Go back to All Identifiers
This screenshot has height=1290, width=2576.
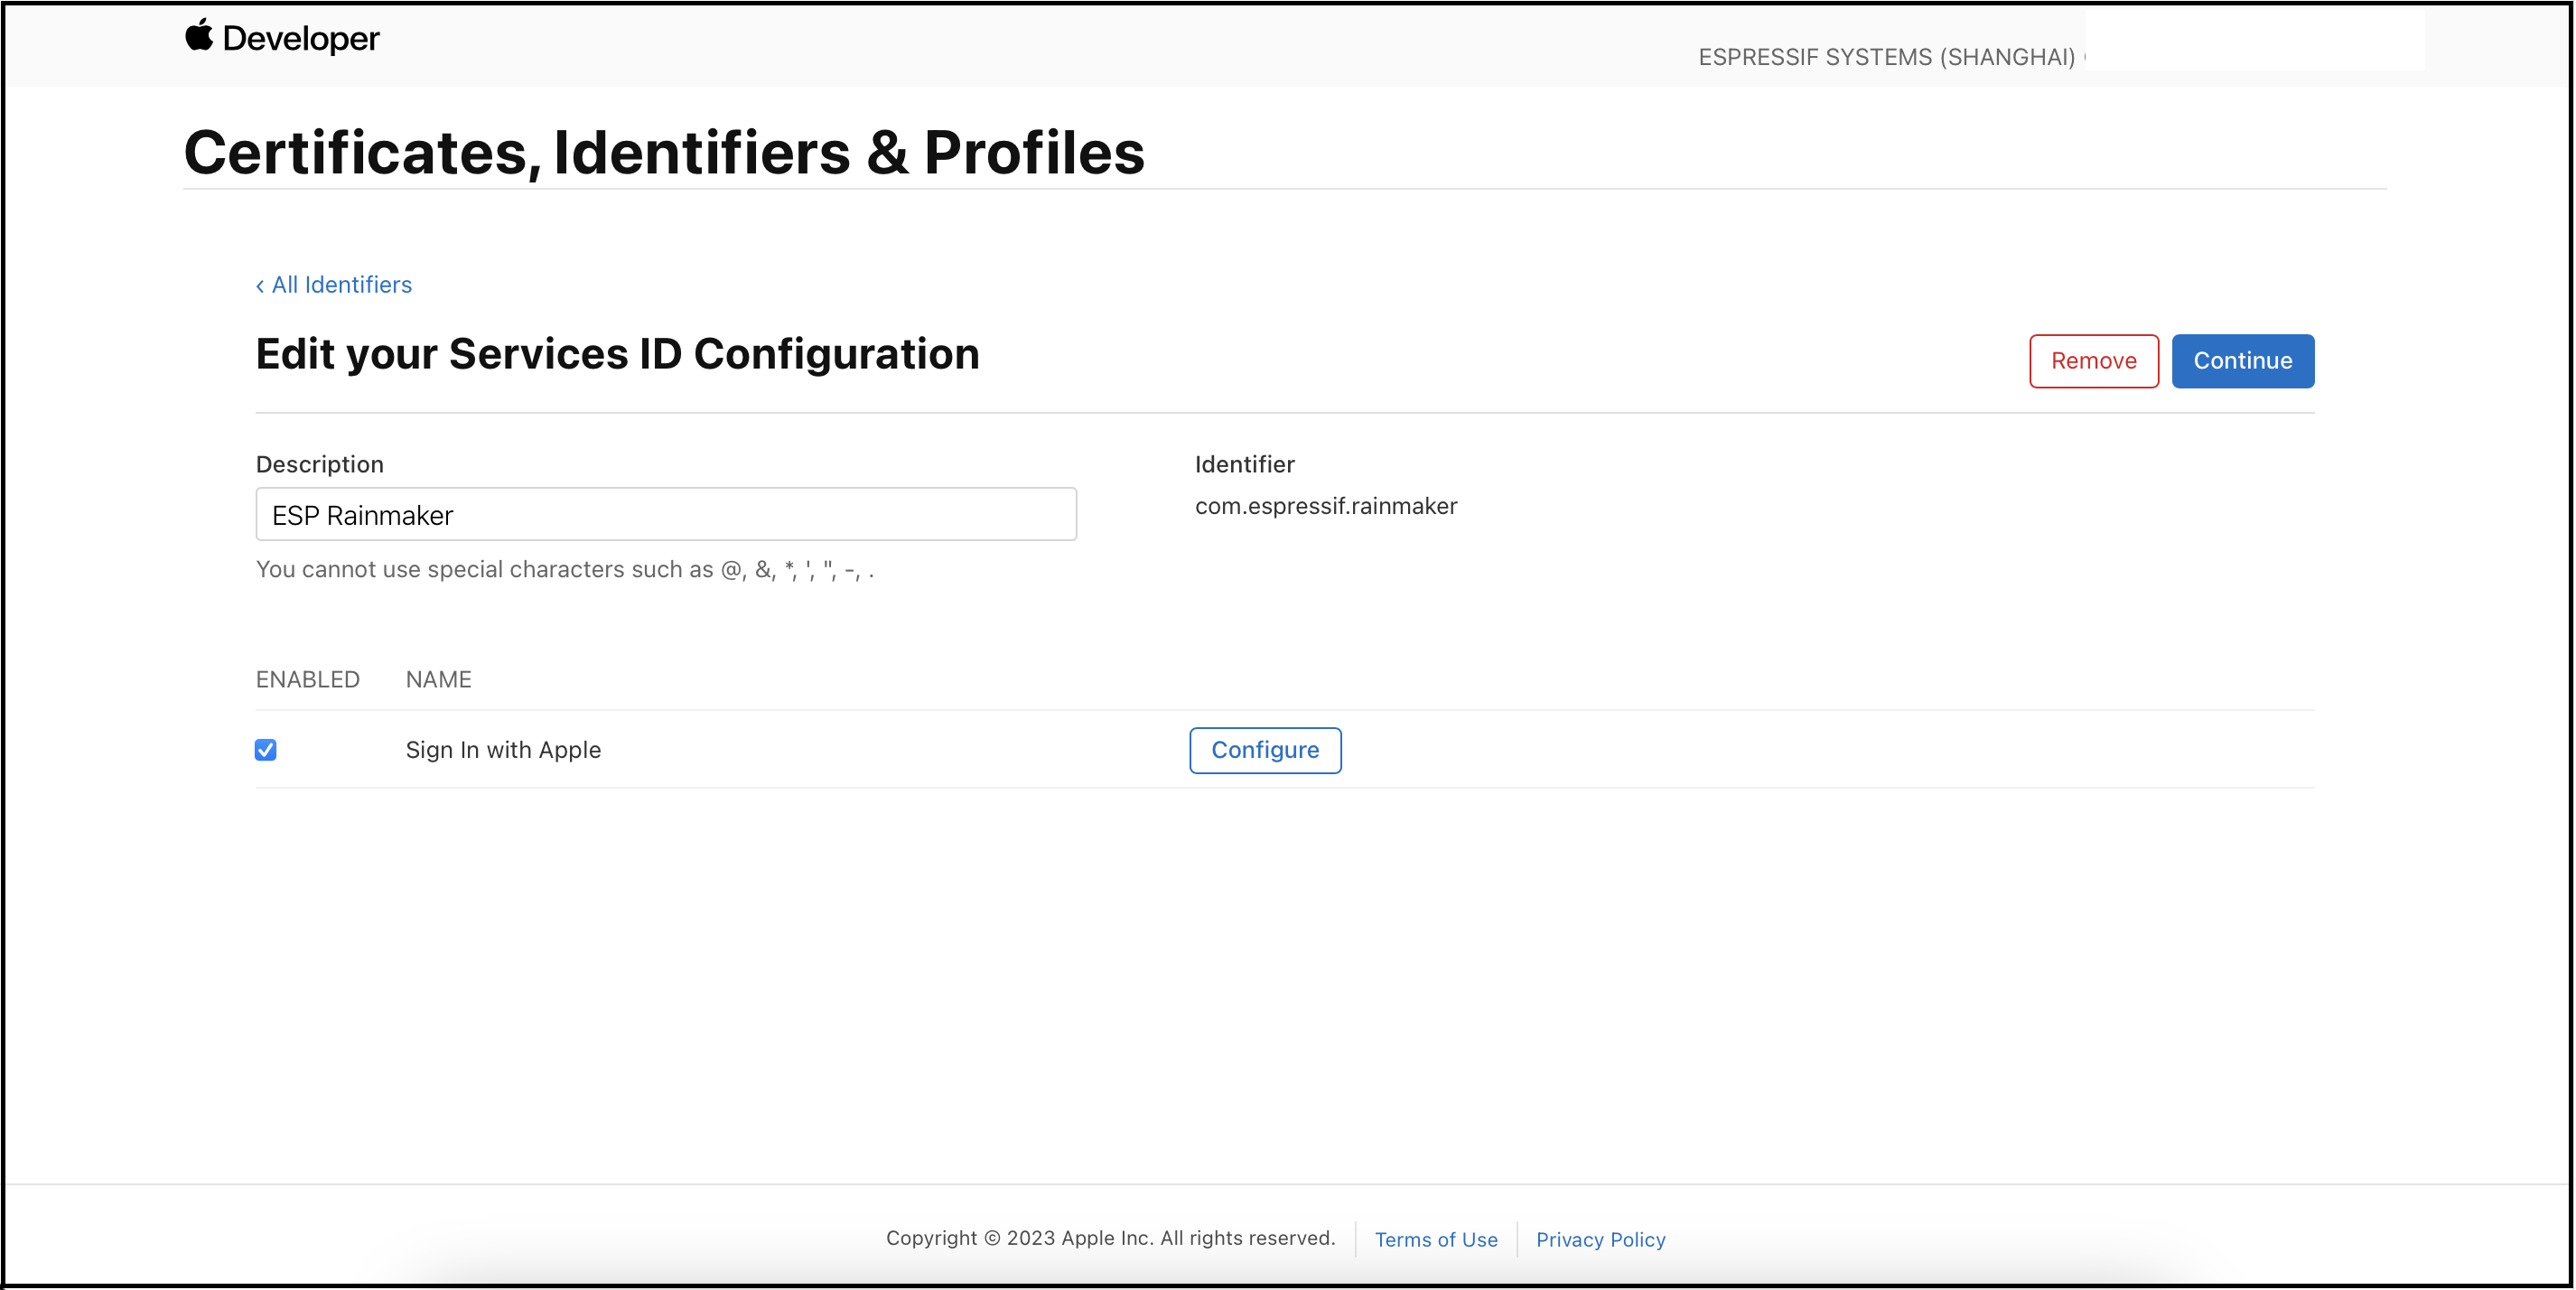tap(341, 285)
